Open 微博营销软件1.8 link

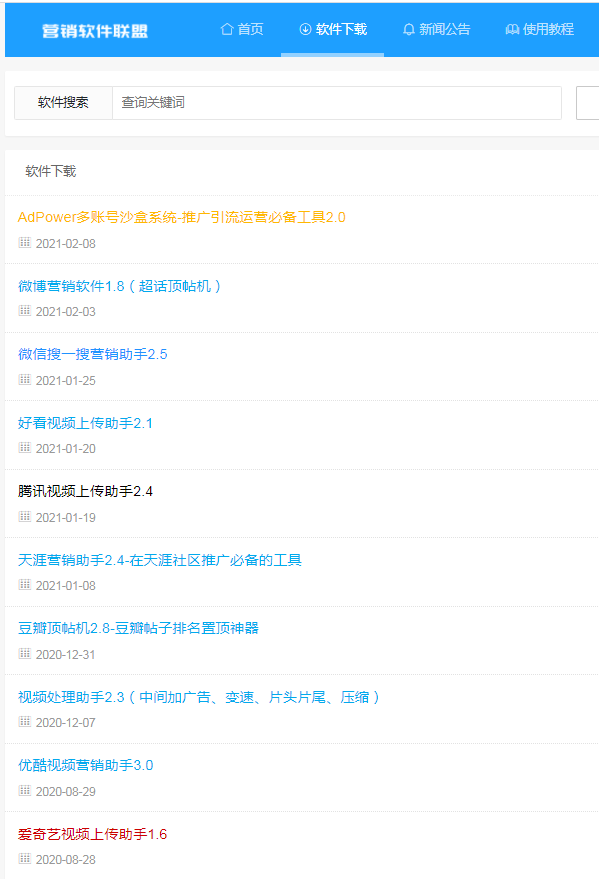[x=119, y=286]
